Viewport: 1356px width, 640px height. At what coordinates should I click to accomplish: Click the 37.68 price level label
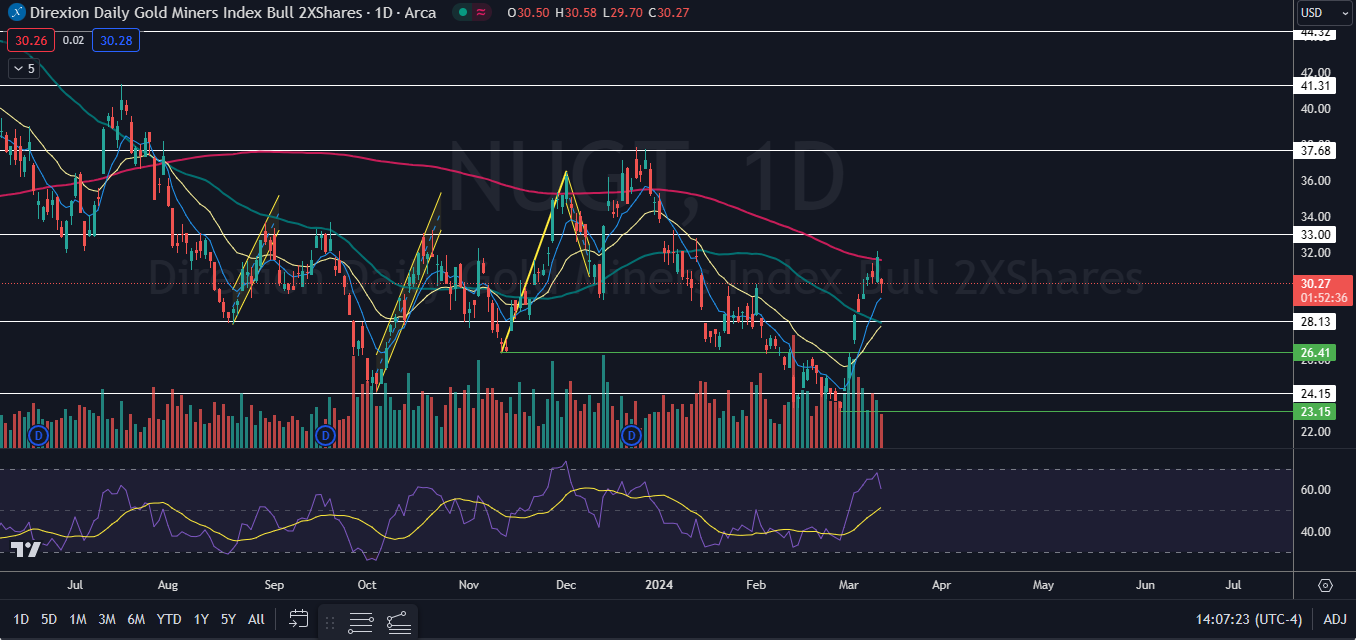[x=1314, y=151]
